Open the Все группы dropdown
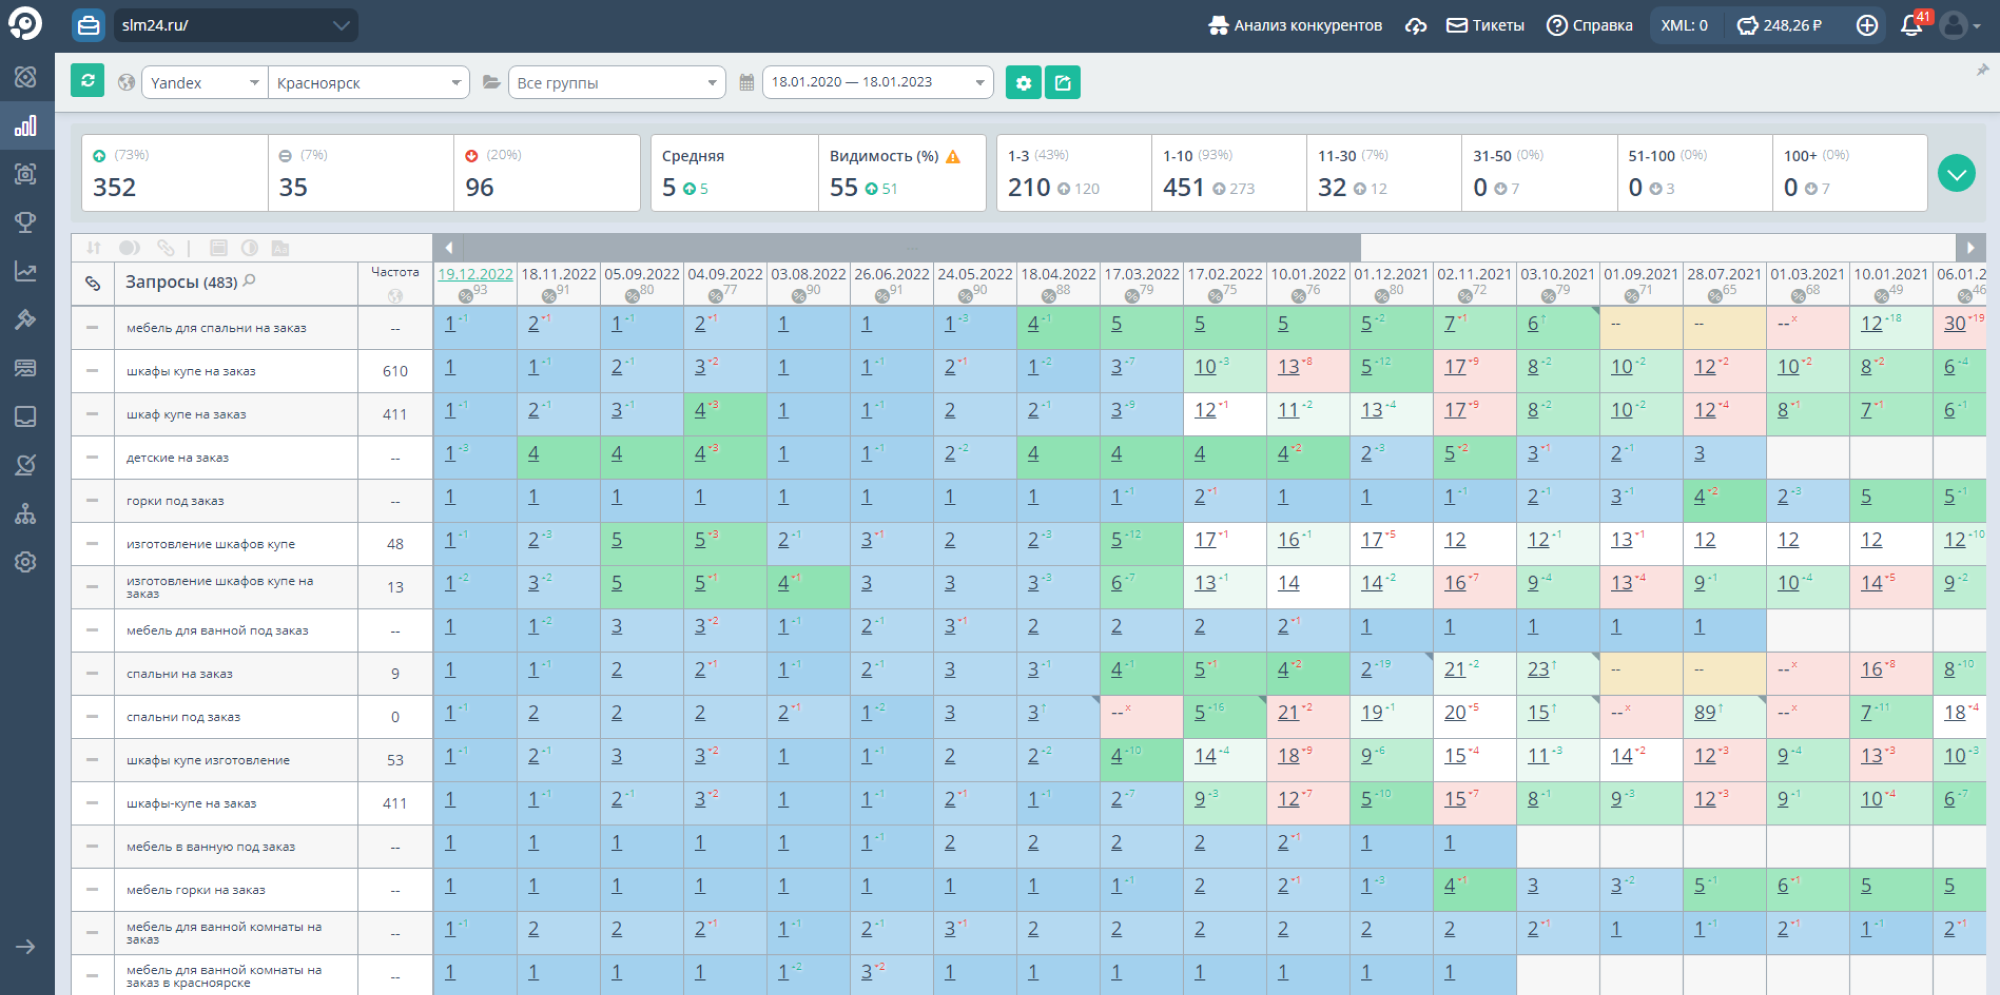Viewport: 2000px width, 995px height. [x=617, y=83]
